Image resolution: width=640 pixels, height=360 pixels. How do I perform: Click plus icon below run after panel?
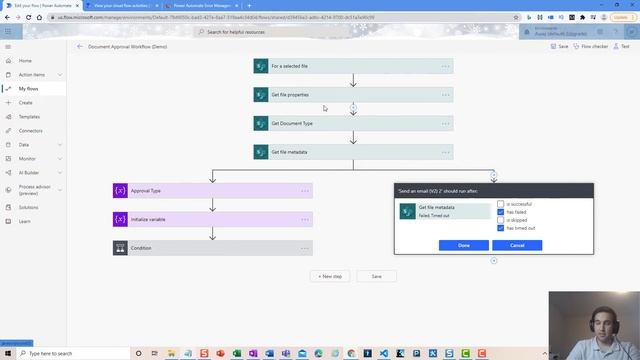click(x=494, y=260)
